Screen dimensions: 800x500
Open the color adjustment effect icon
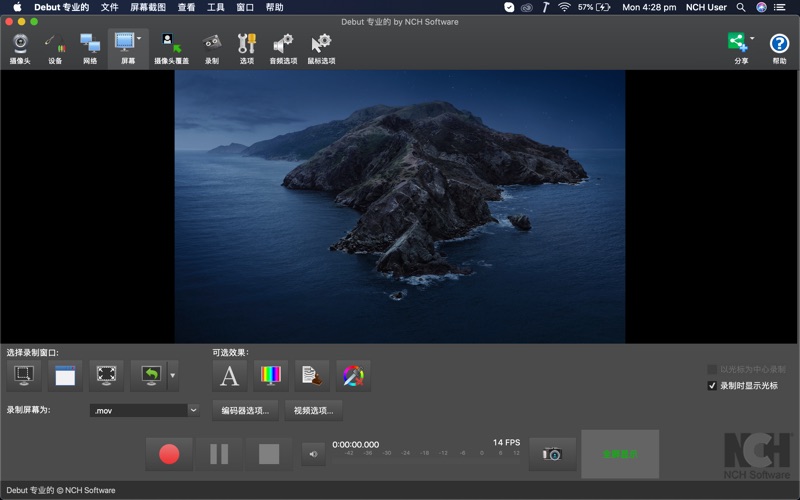point(271,376)
